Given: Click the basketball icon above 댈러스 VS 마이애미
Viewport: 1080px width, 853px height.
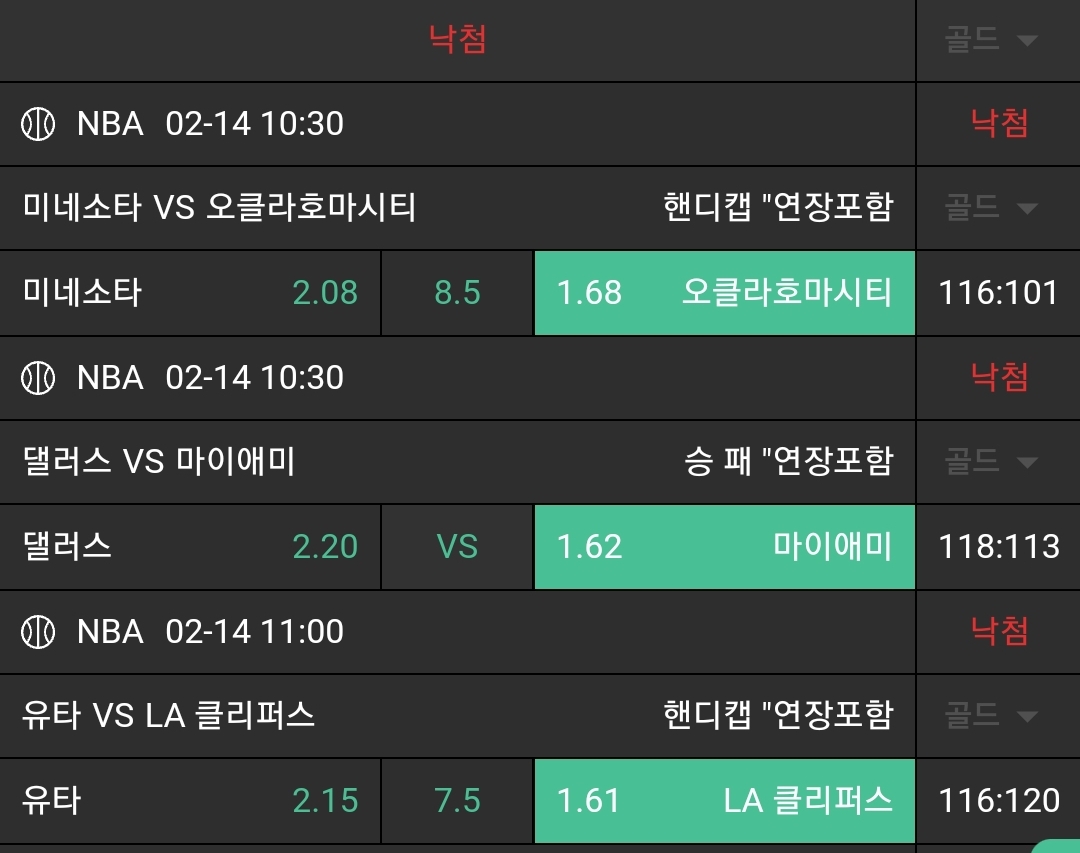Looking at the screenshot, I should point(38,378).
